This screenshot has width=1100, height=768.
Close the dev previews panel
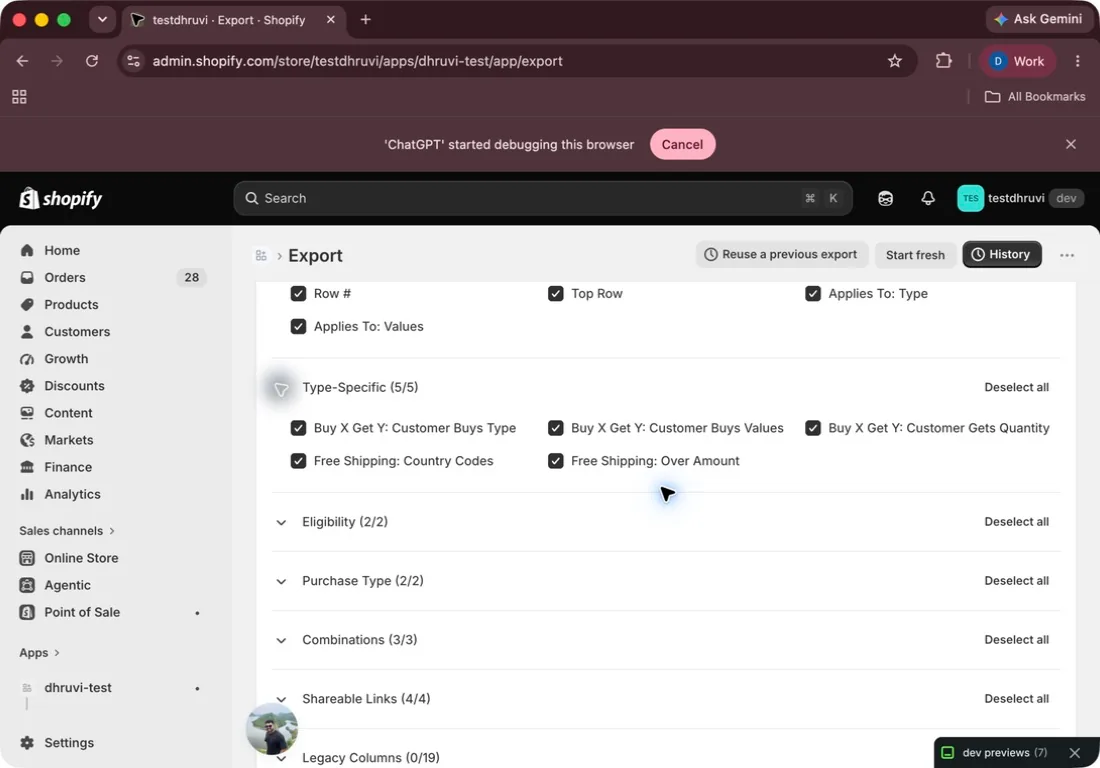[x=1075, y=753]
